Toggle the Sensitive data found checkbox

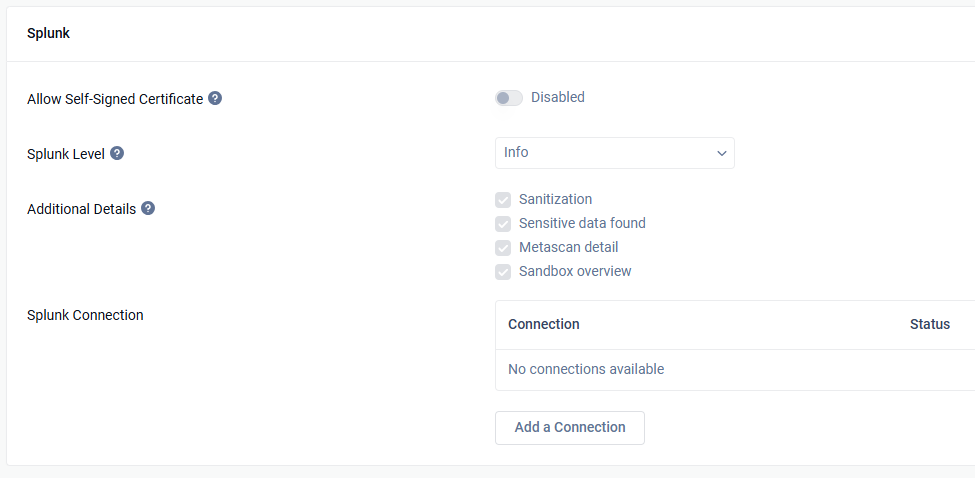coord(503,224)
